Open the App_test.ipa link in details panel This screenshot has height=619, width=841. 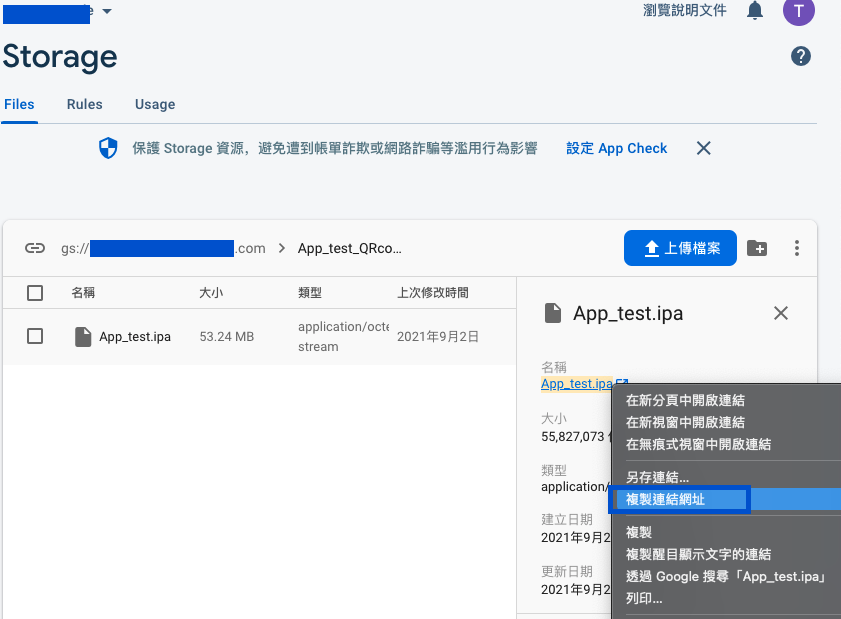(577, 384)
